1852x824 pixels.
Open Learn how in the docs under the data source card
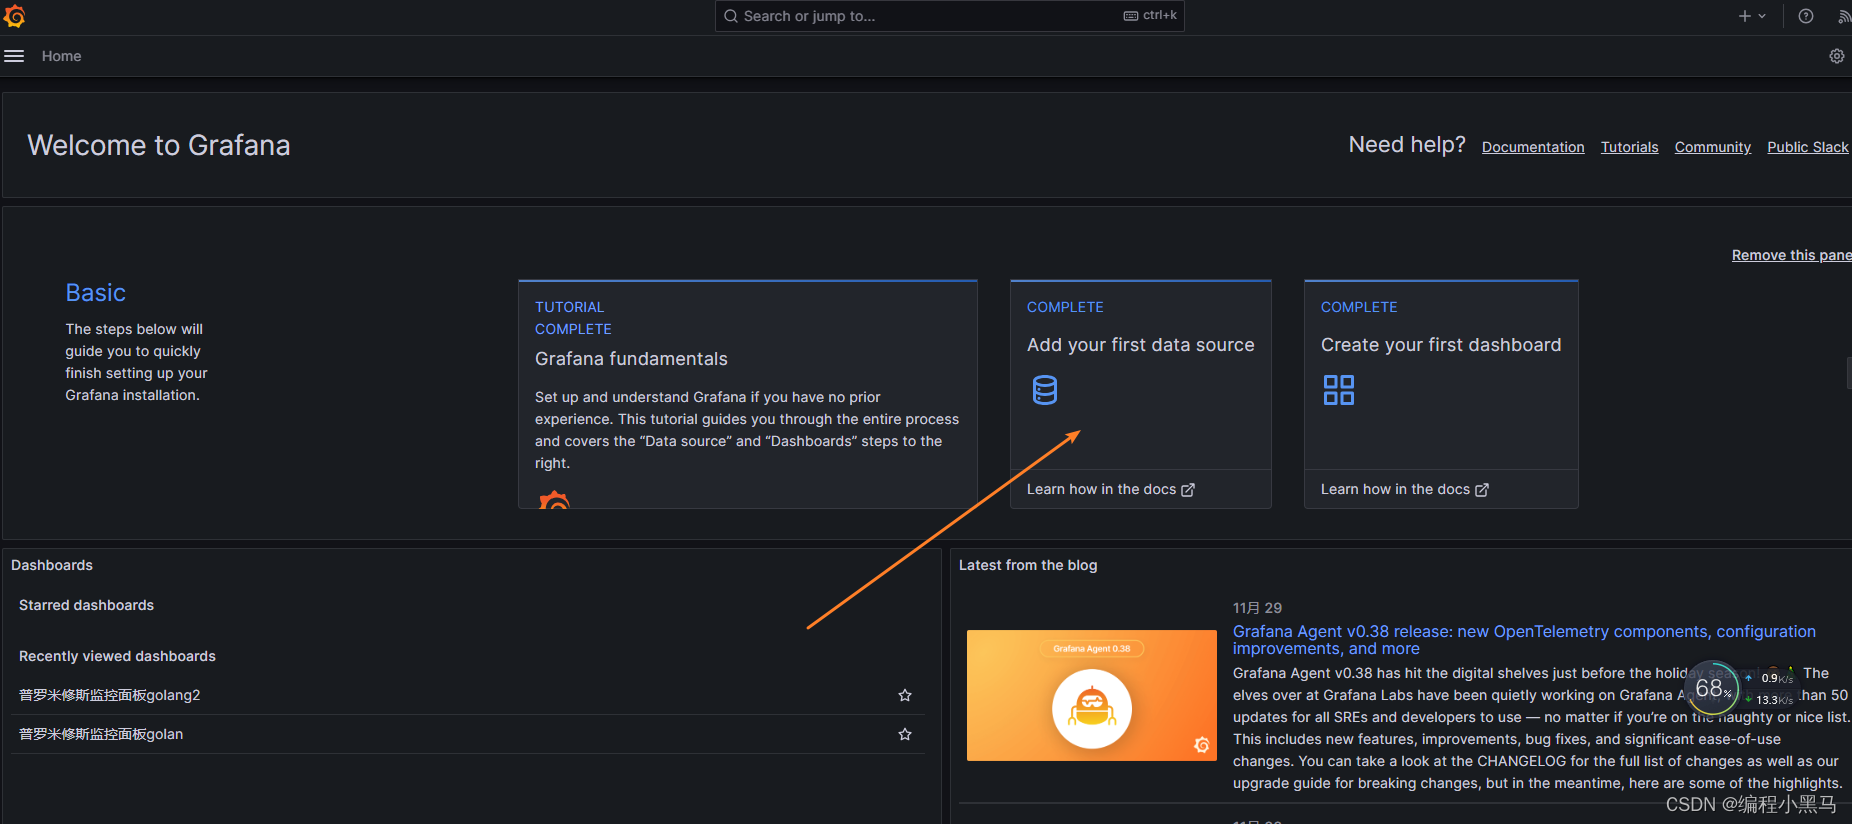(1111, 489)
